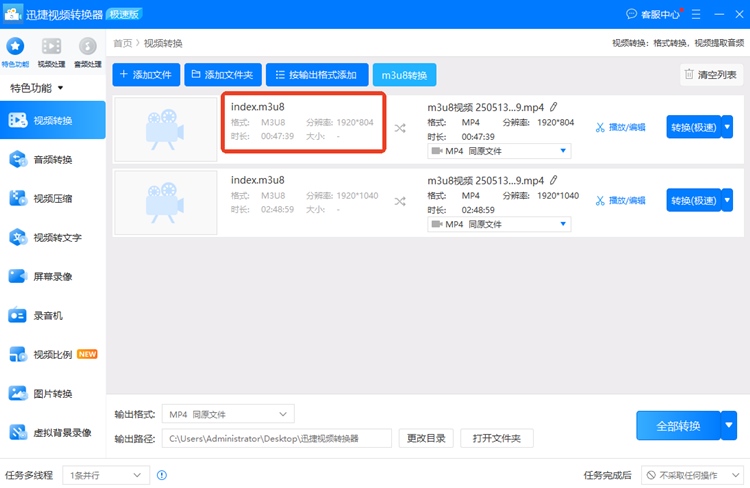
Task: Edit output name pencil icon for 1920*1040 file
Action: coord(553,180)
